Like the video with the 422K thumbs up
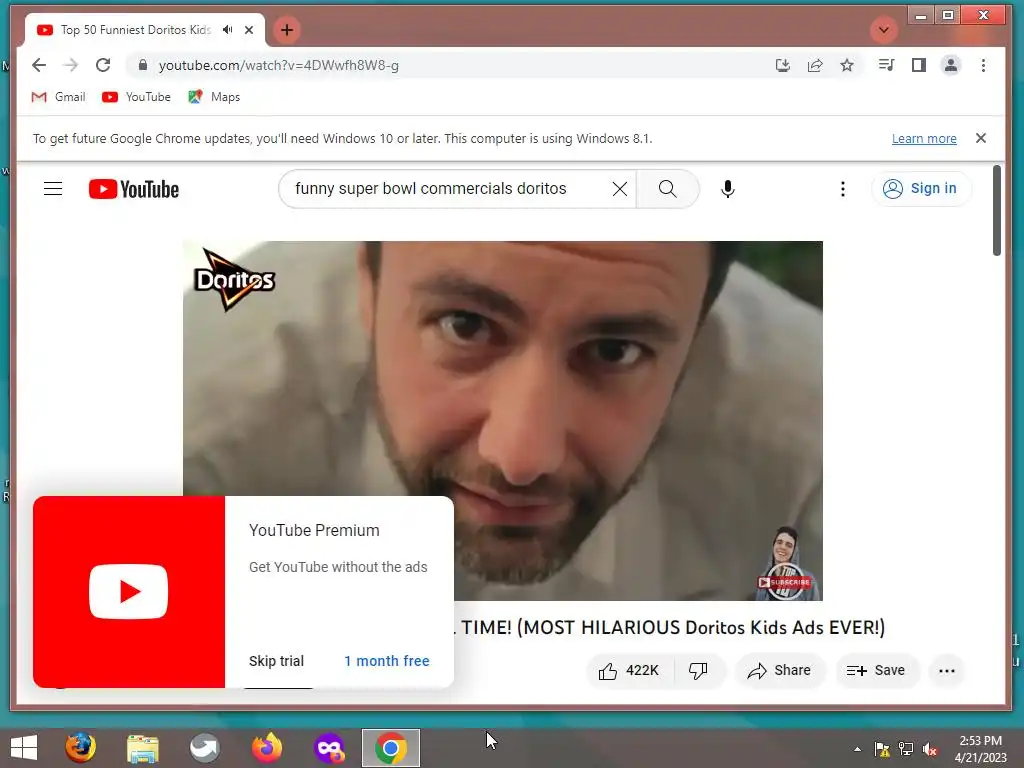Image resolution: width=1024 pixels, height=768 pixels. [630, 671]
